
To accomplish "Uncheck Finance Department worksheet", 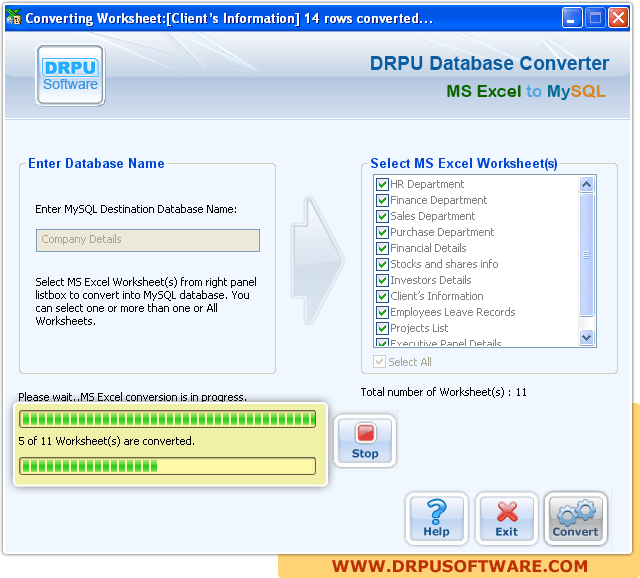I will [382, 200].
